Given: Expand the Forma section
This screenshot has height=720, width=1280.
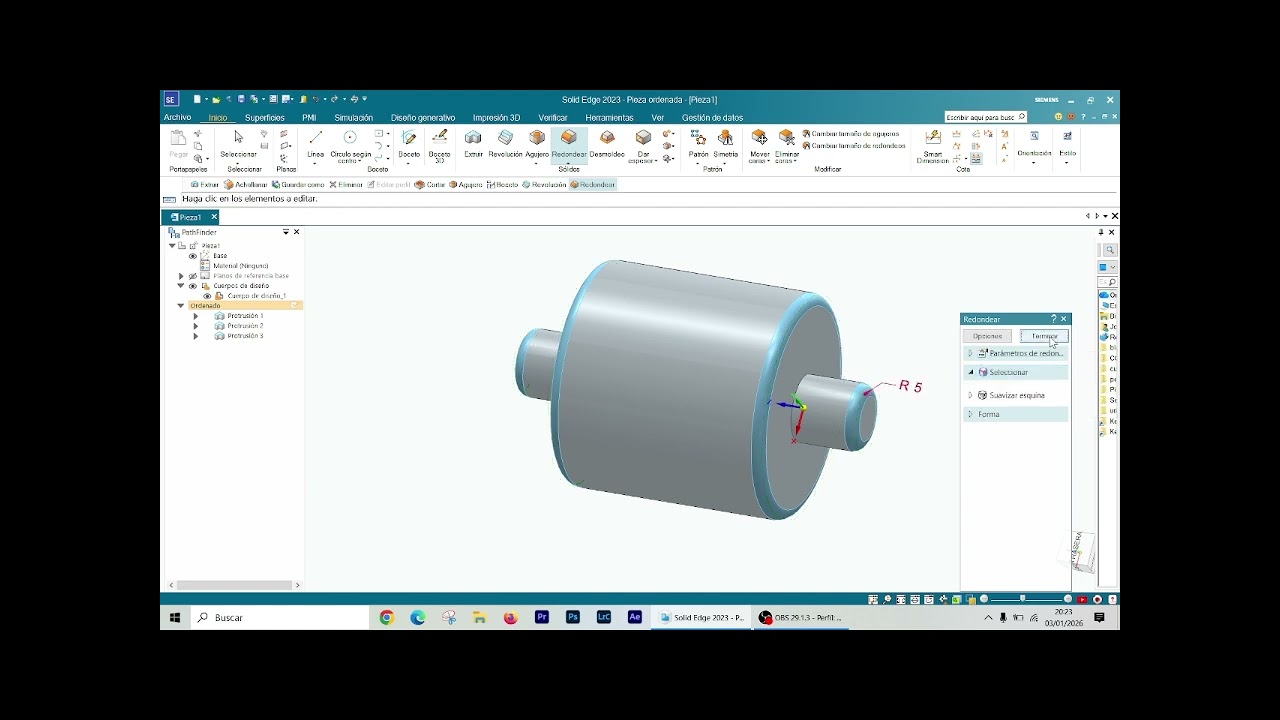Looking at the screenshot, I should (x=970, y=414).
